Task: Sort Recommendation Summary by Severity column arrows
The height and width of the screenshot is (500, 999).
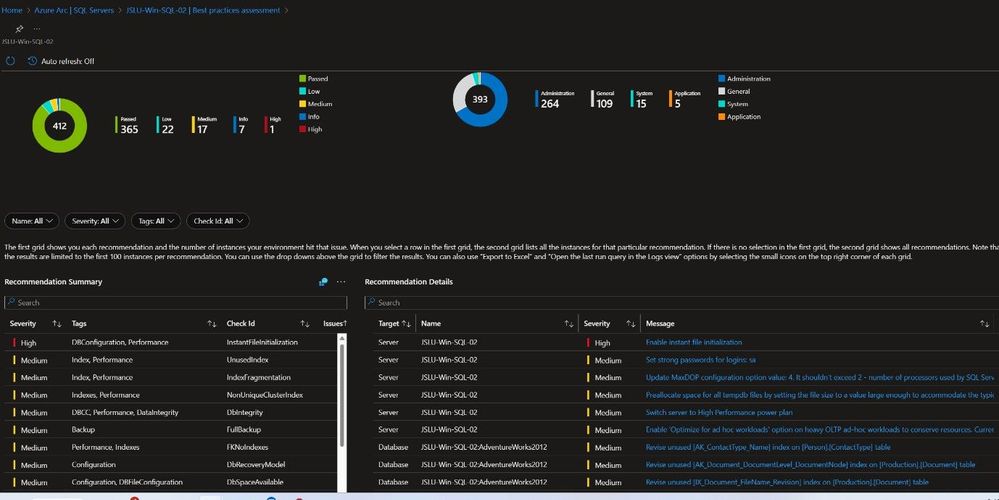Action: 57,324
